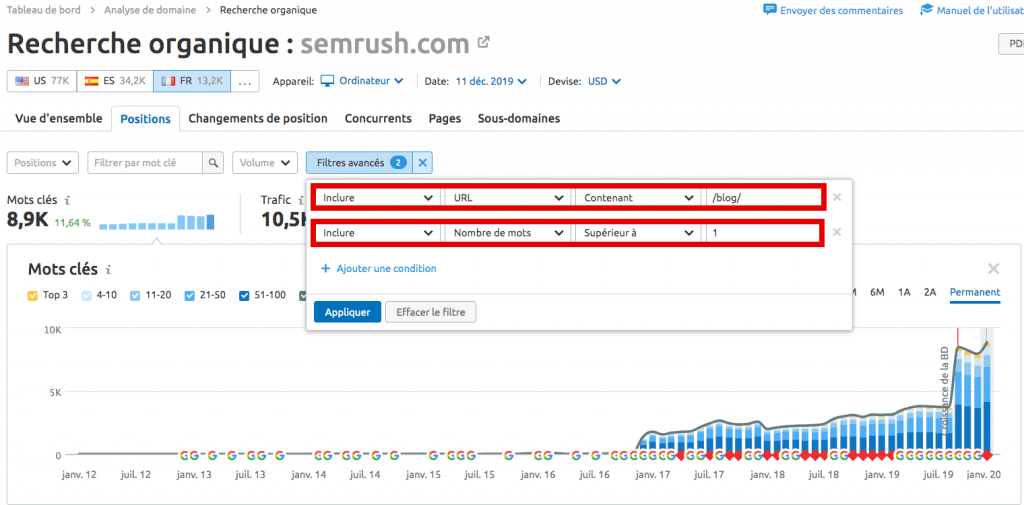Click the search magnifier in keyword filter

[213, 163]
